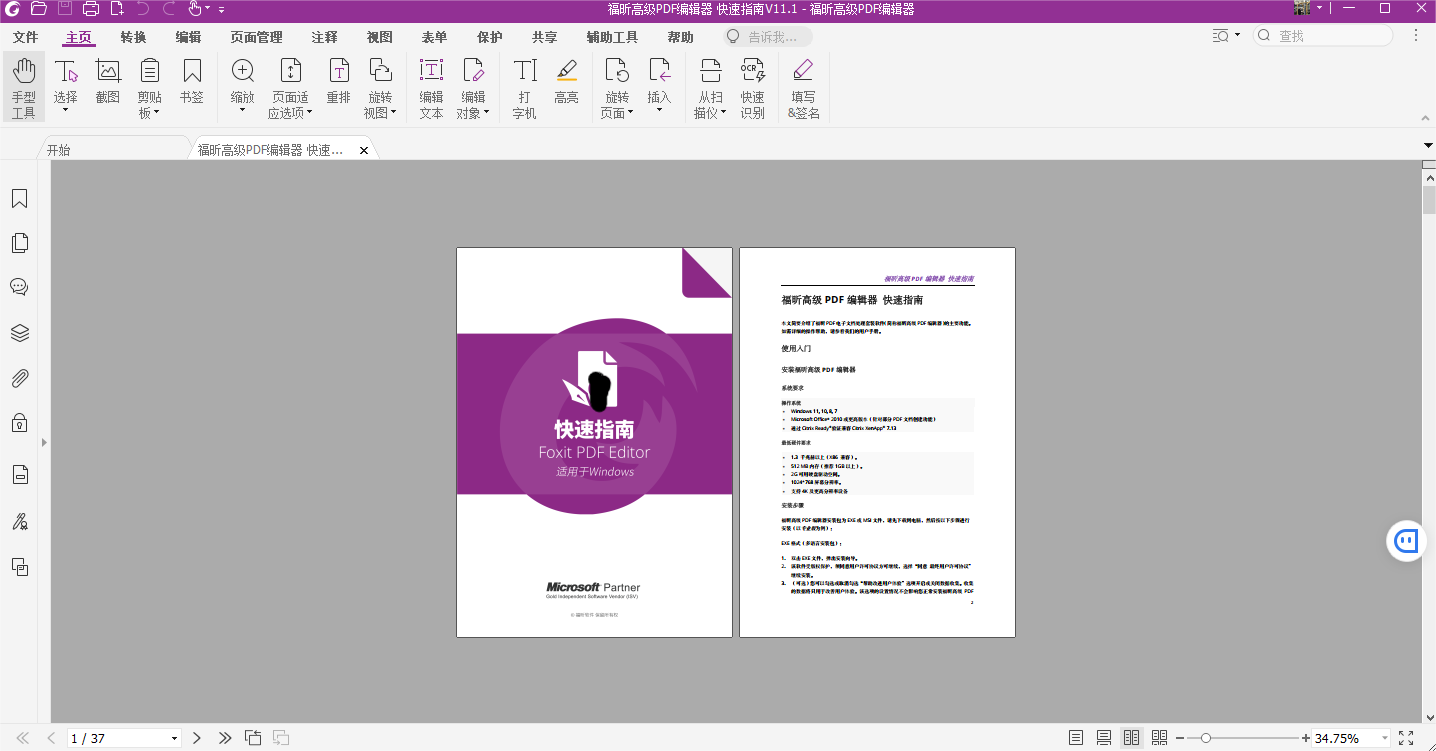Expand the Insert (插入) dropdown arrow
Screen dimensions: 1436x751
click(x=659, y=110)
